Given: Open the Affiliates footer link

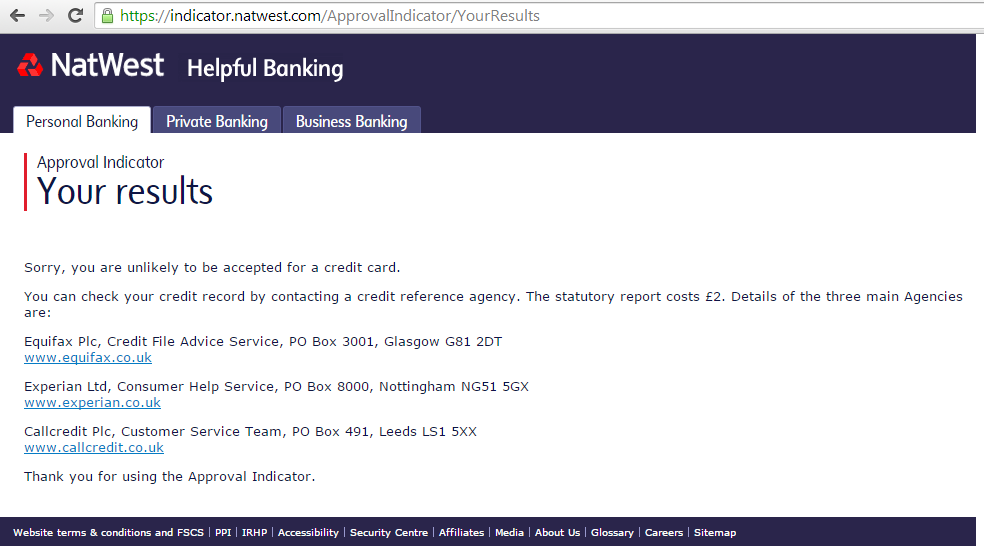Looking at the screenshot, I should pyautogui.click(x=461, y=532).
